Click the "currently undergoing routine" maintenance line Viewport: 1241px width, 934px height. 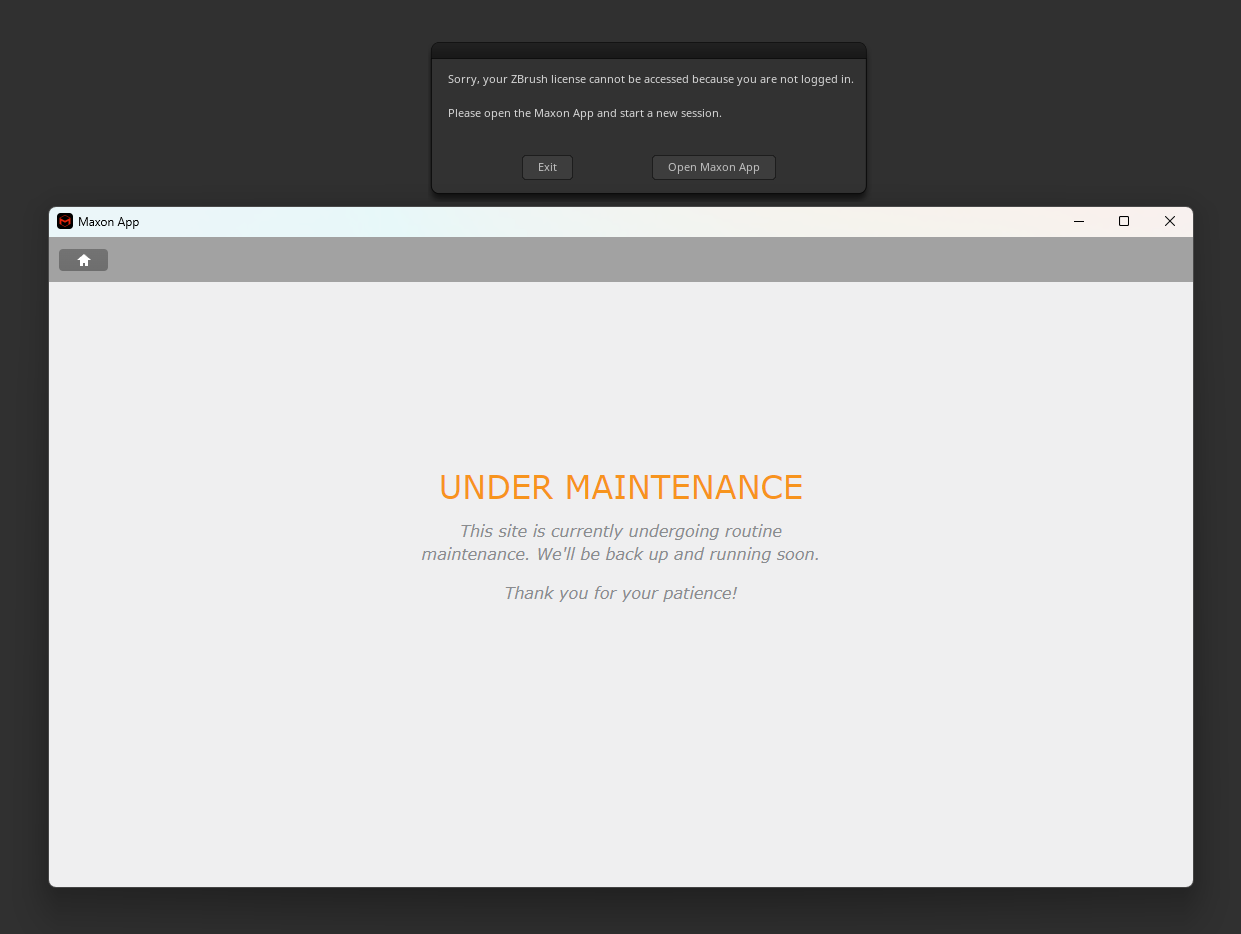pos(621,531)
